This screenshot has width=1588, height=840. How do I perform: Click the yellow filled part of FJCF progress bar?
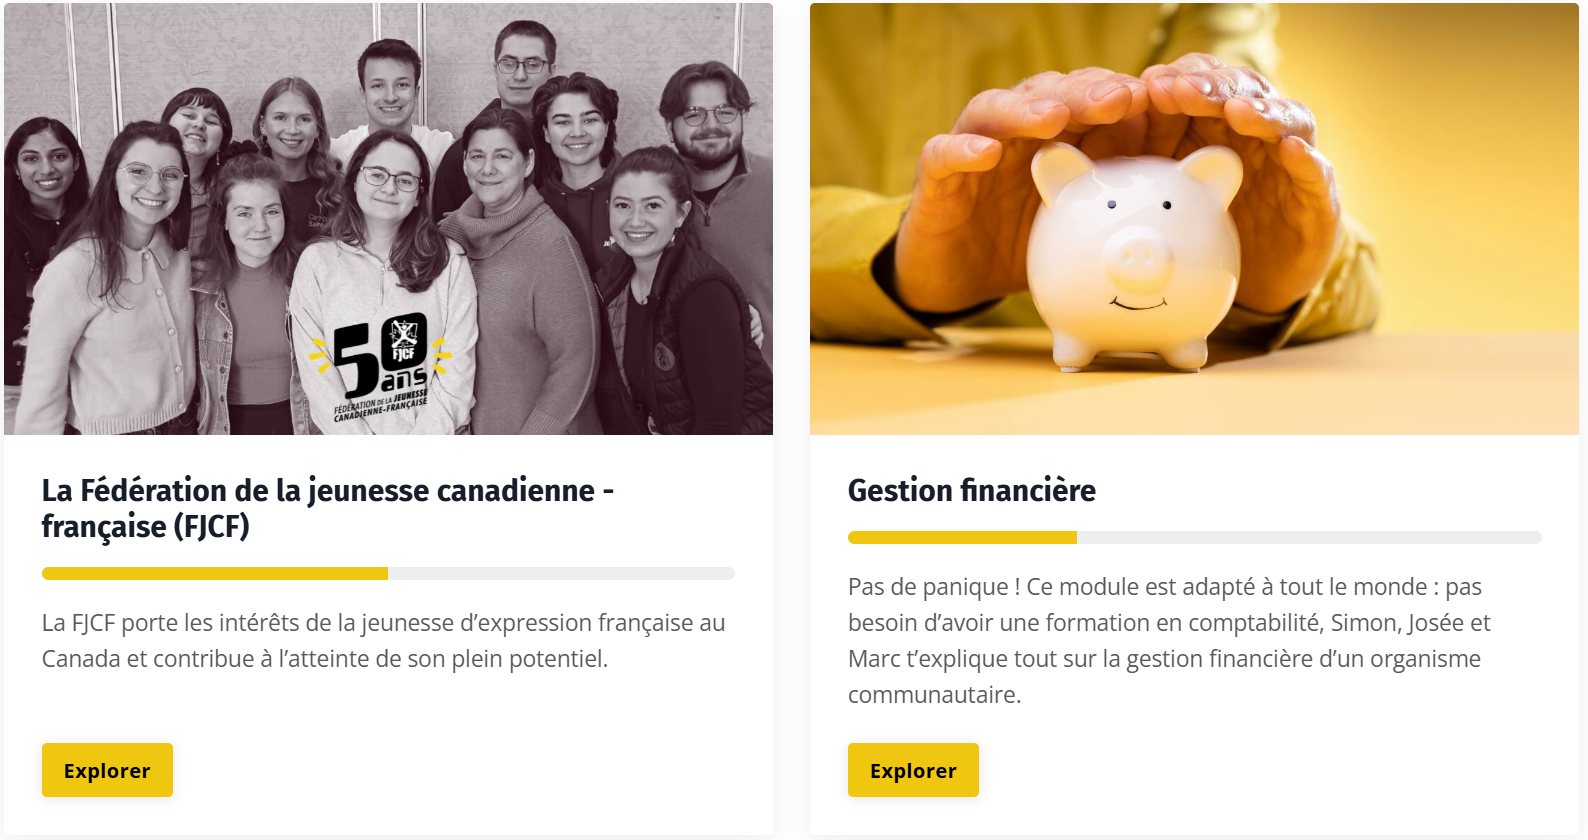215,573
